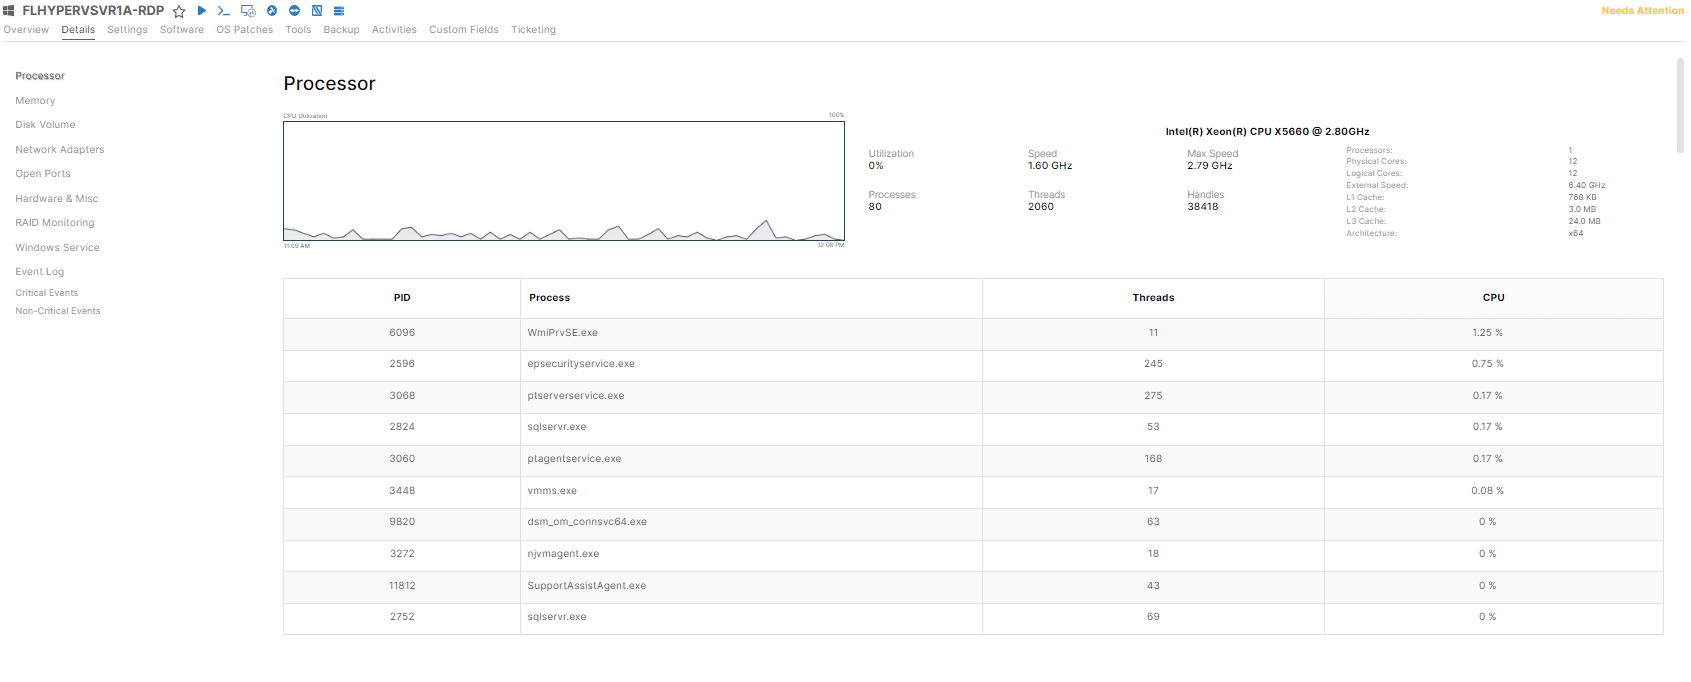Open the stacked-lines menu icon
Image resolution: width=1691 pixels, height=682 pixels.
pyautogui.click(x=339, y=11)
